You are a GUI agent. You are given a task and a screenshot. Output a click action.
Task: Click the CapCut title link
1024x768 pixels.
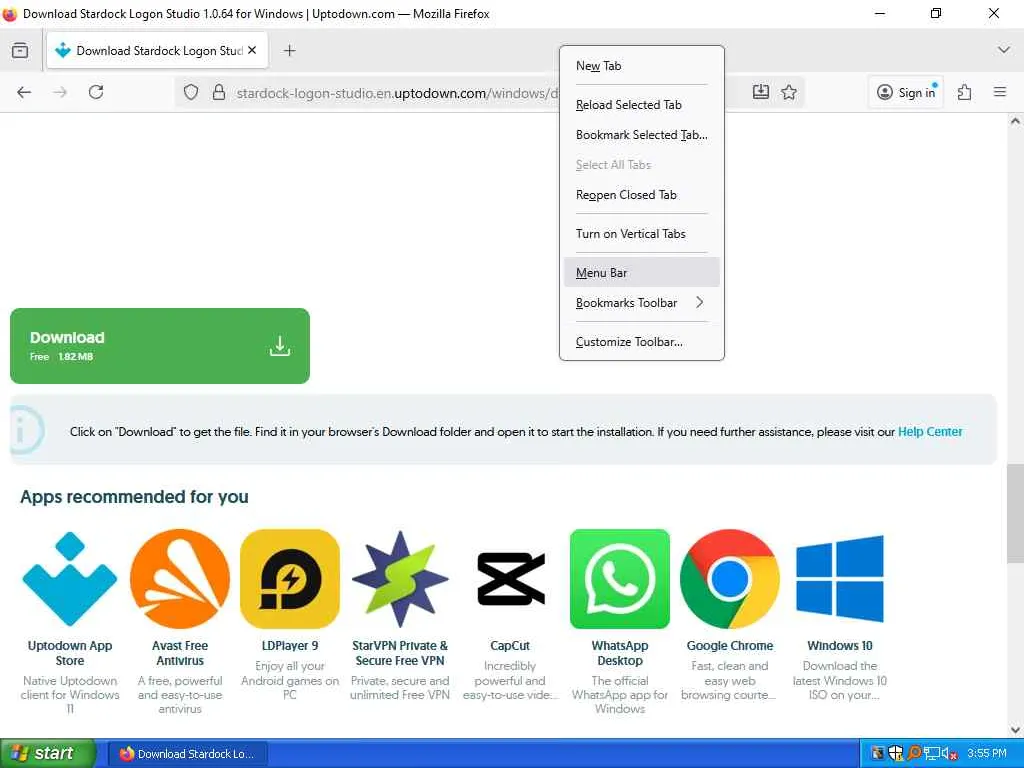[x=510, y=646]
